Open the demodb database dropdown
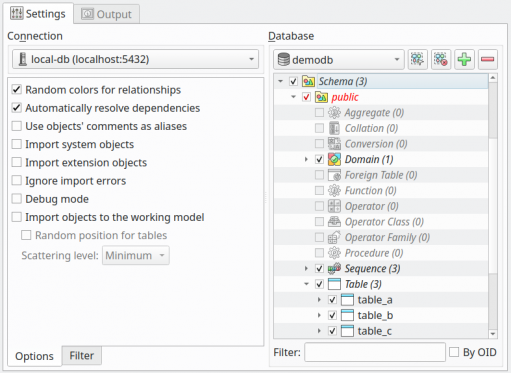 pyautogui.click(x=339, y=60)
